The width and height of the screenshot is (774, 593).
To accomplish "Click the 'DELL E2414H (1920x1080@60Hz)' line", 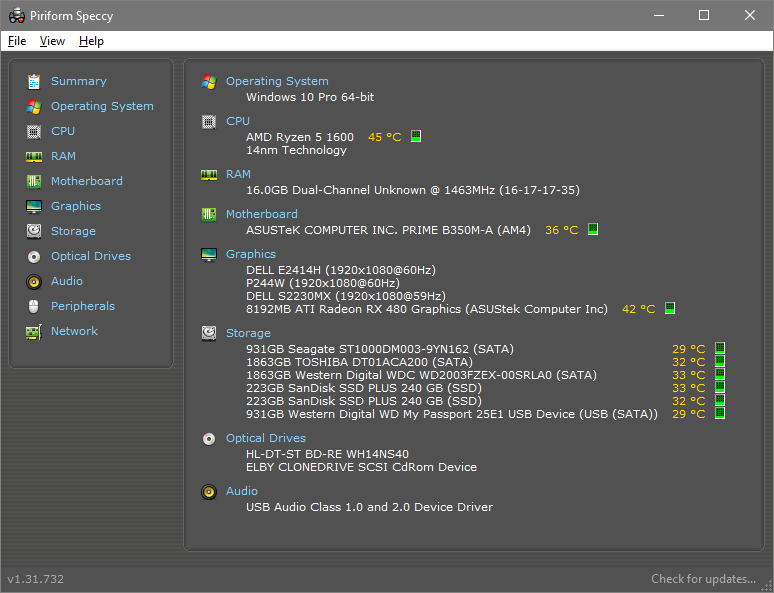I will click(x=341, y=271).
